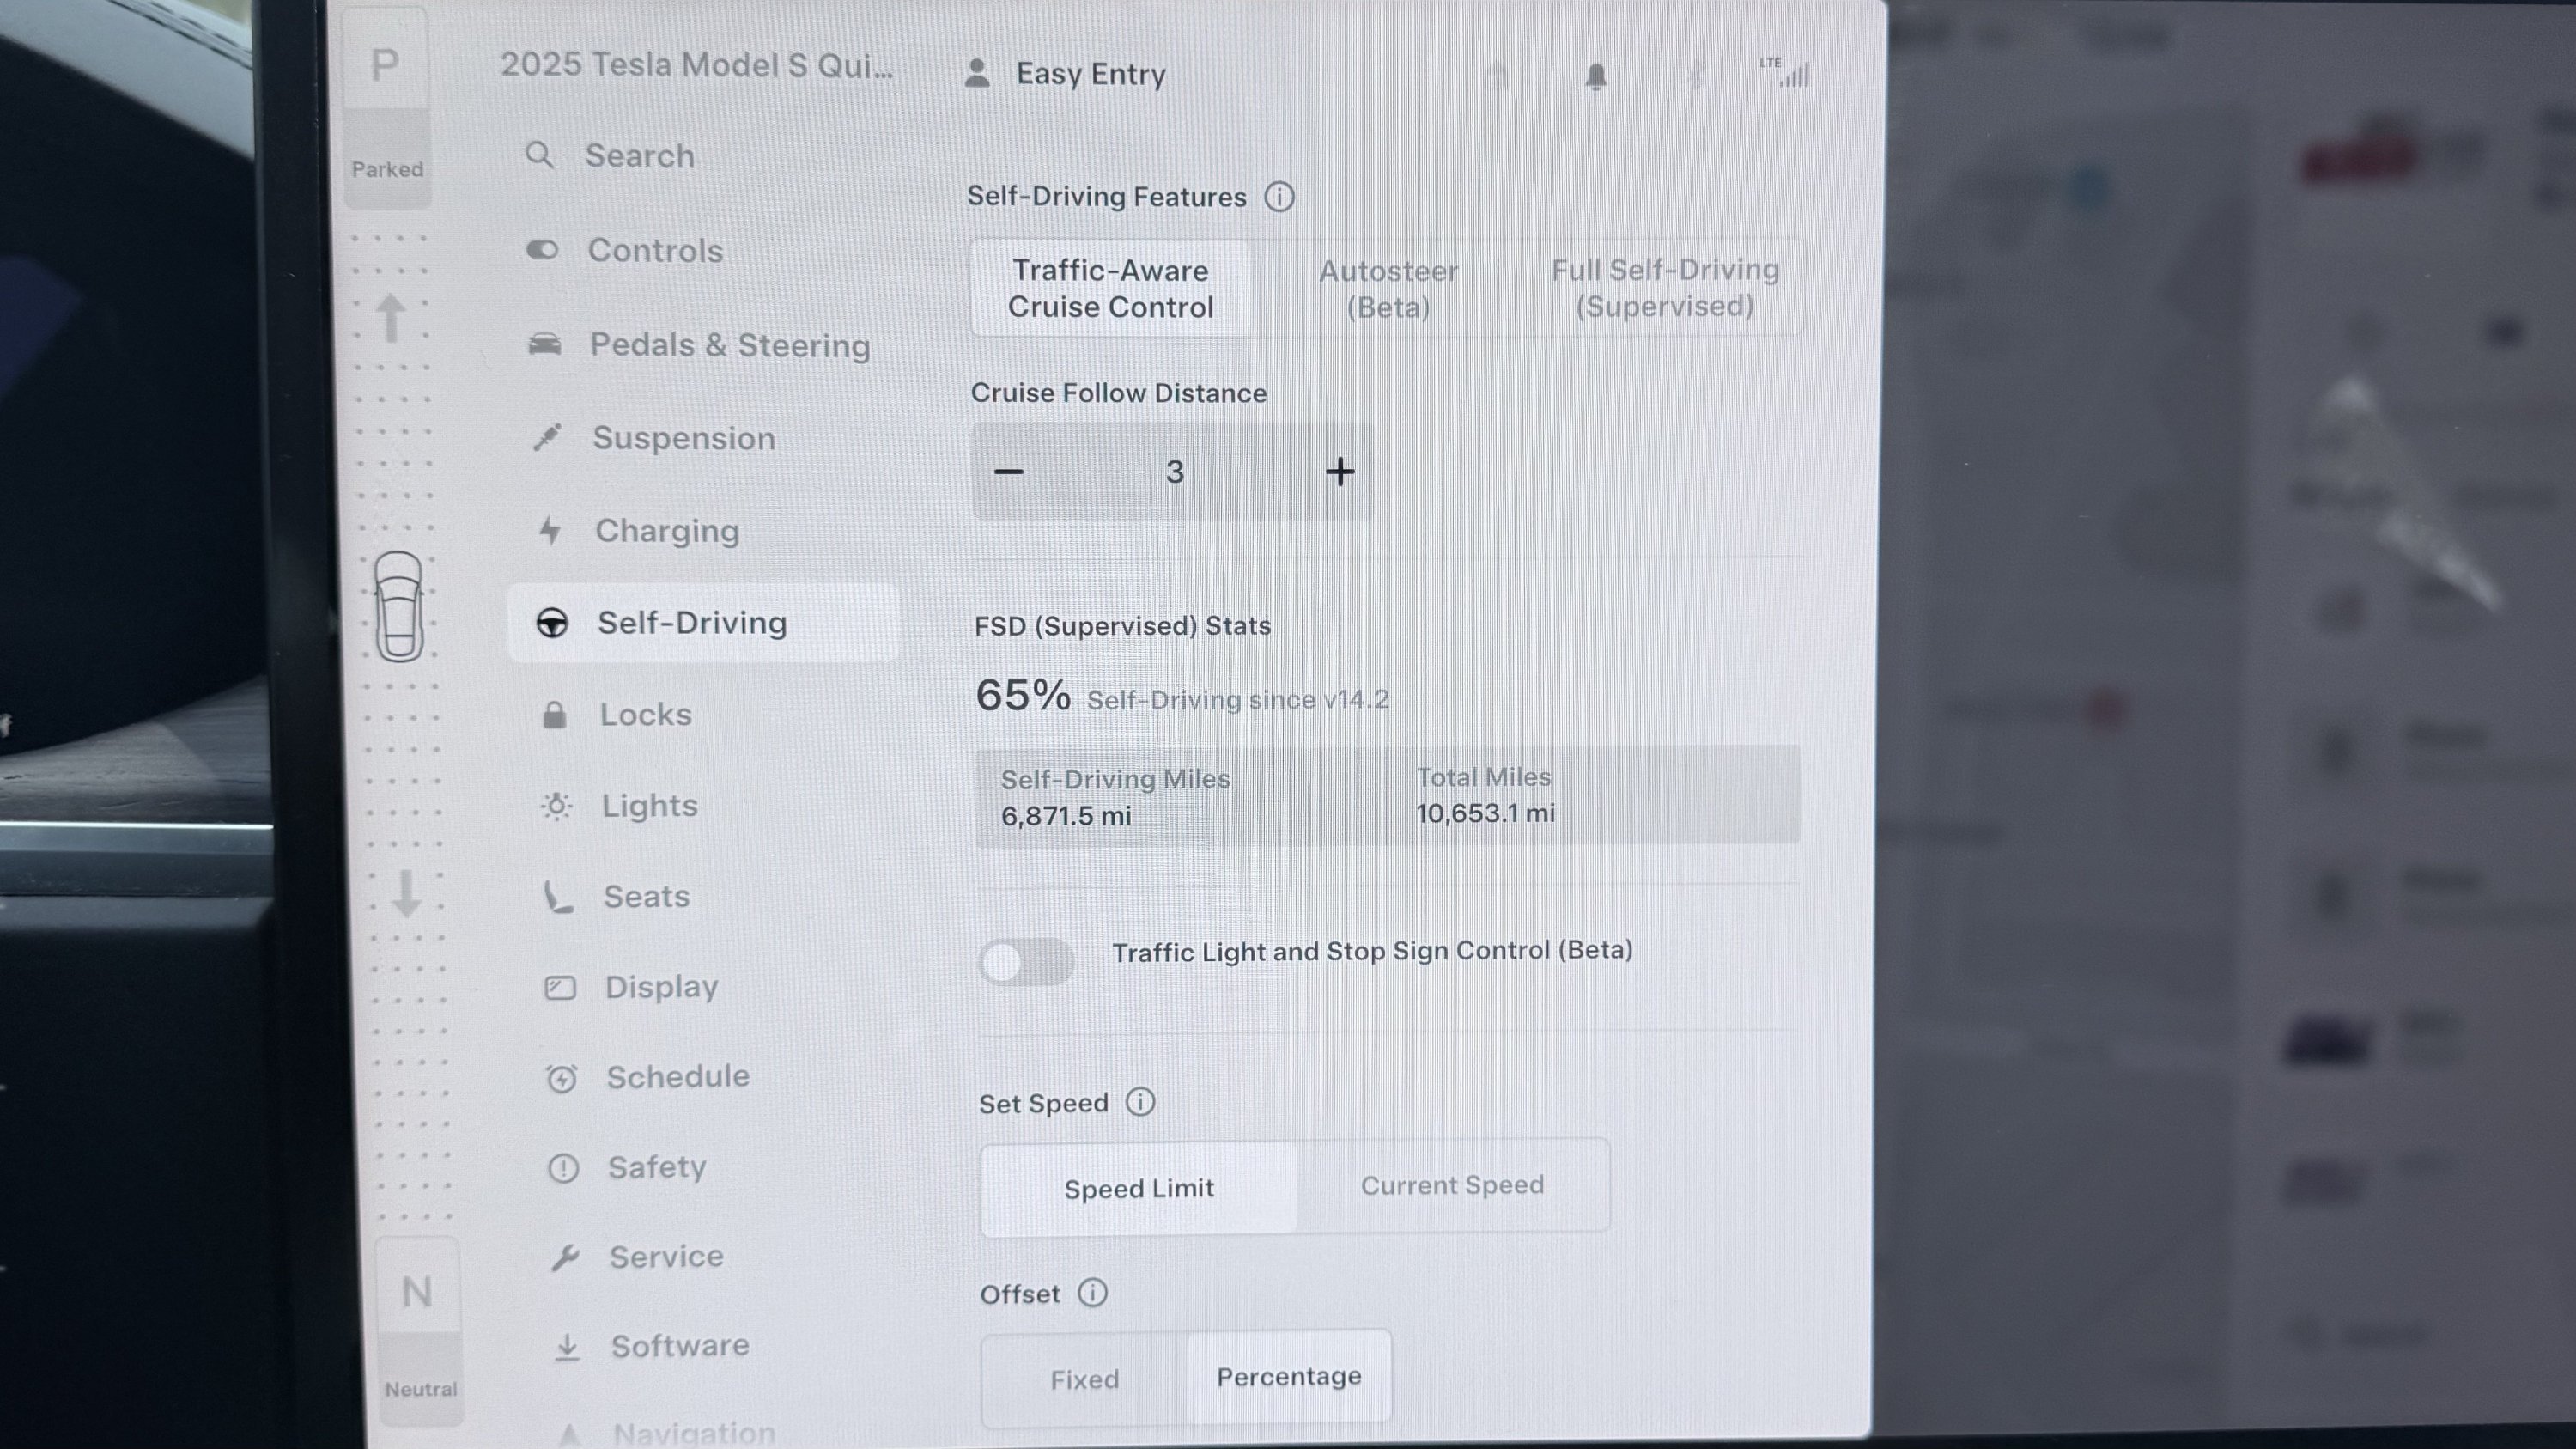Tap the Lights sun icon

557,805
